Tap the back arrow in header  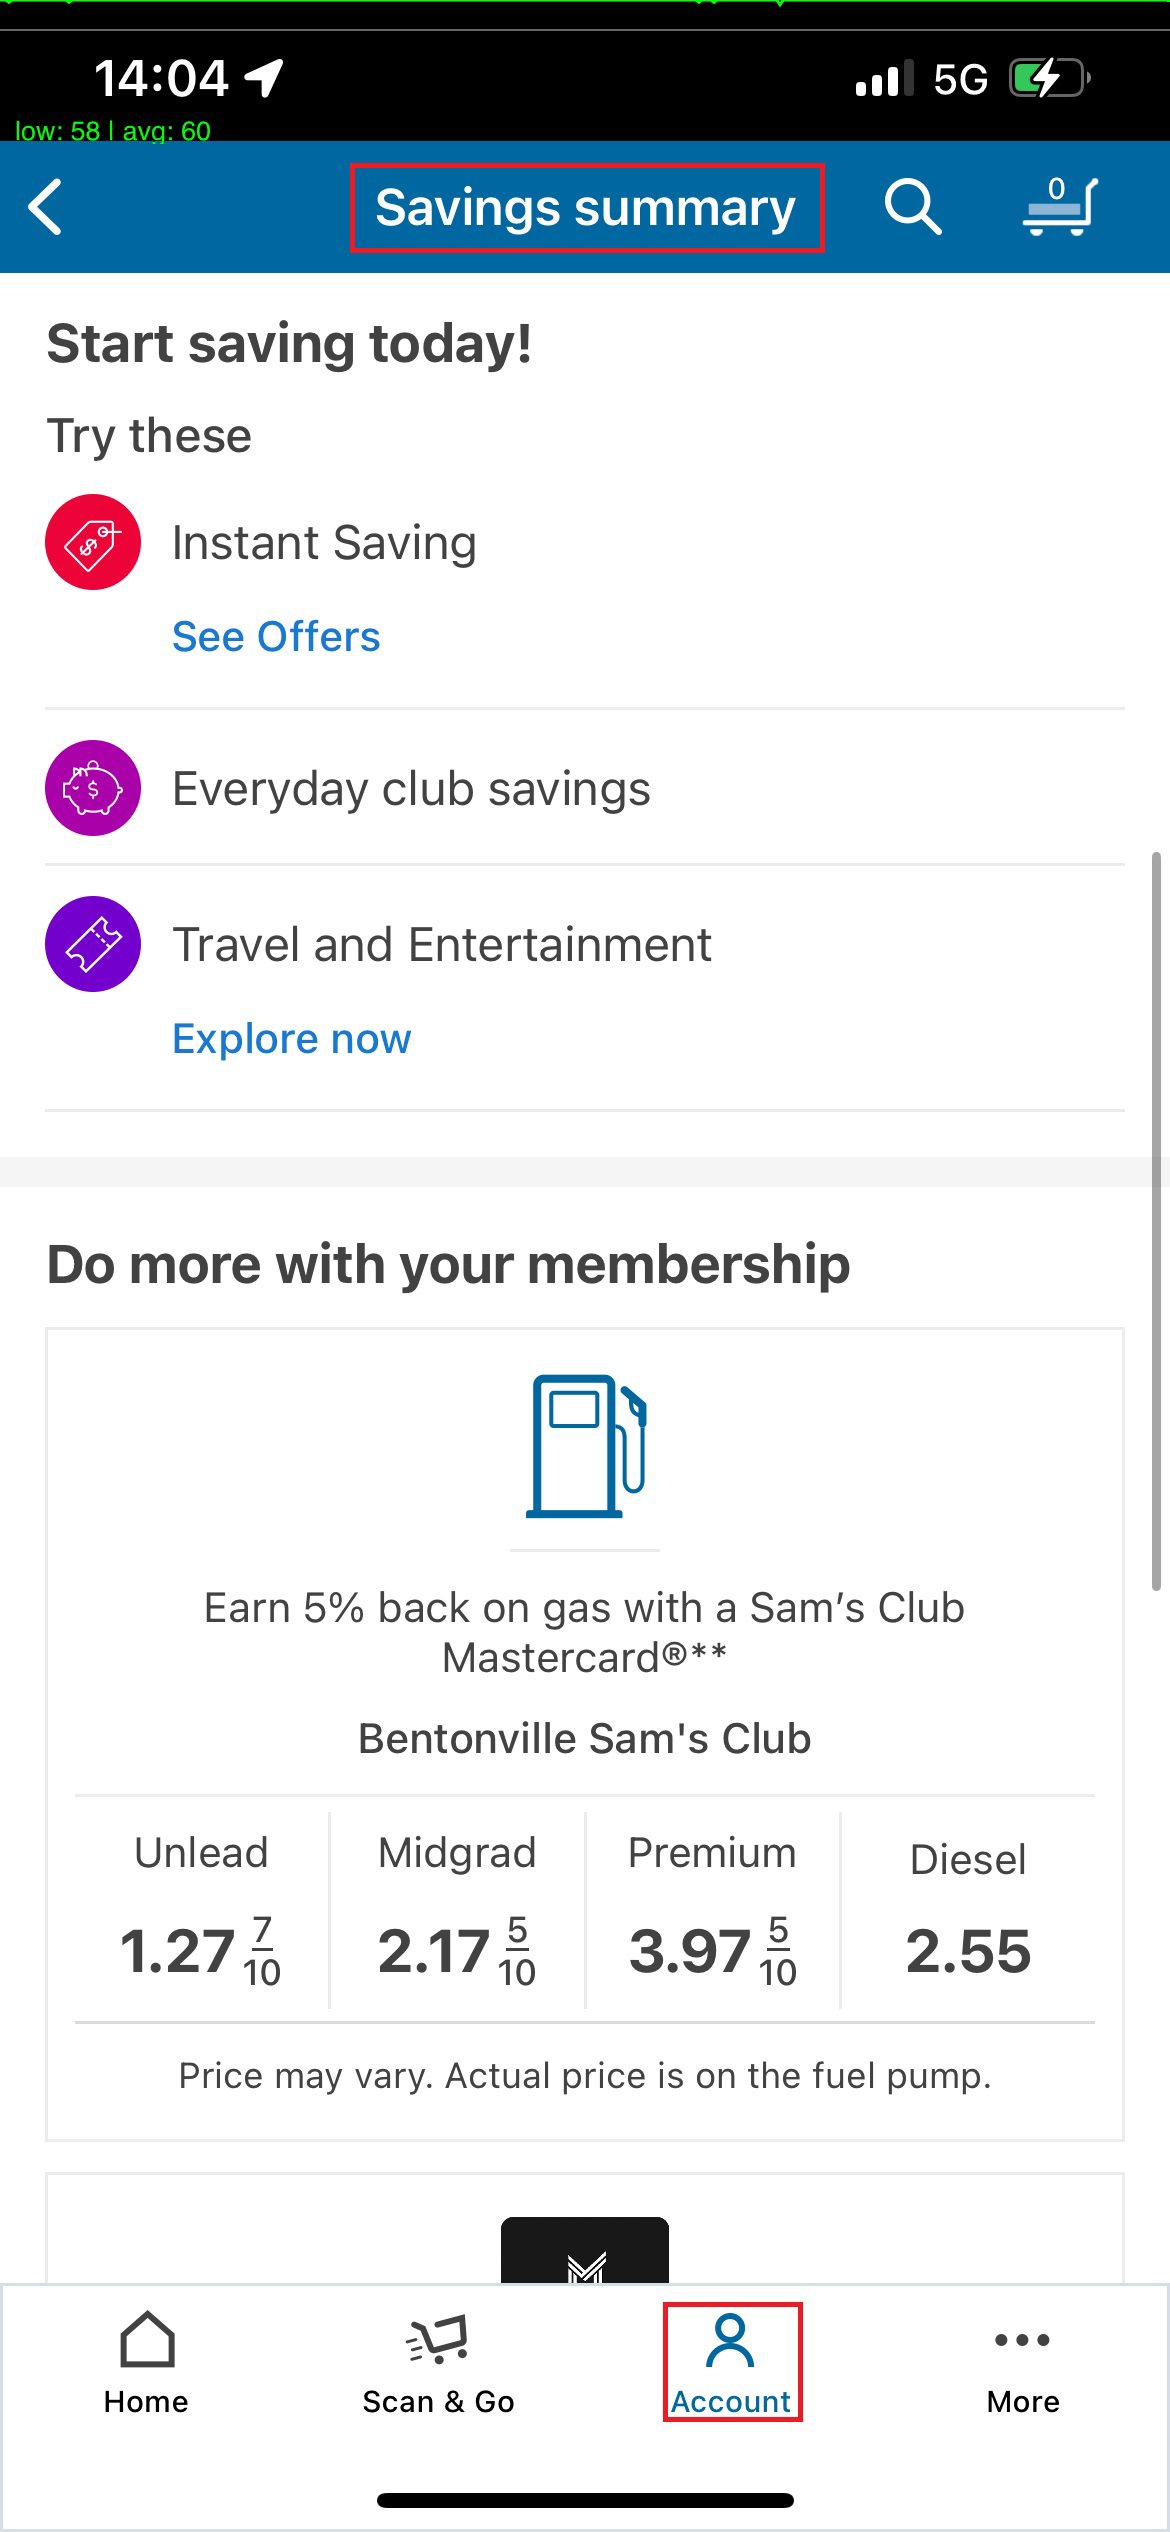[x=46, y=207]
